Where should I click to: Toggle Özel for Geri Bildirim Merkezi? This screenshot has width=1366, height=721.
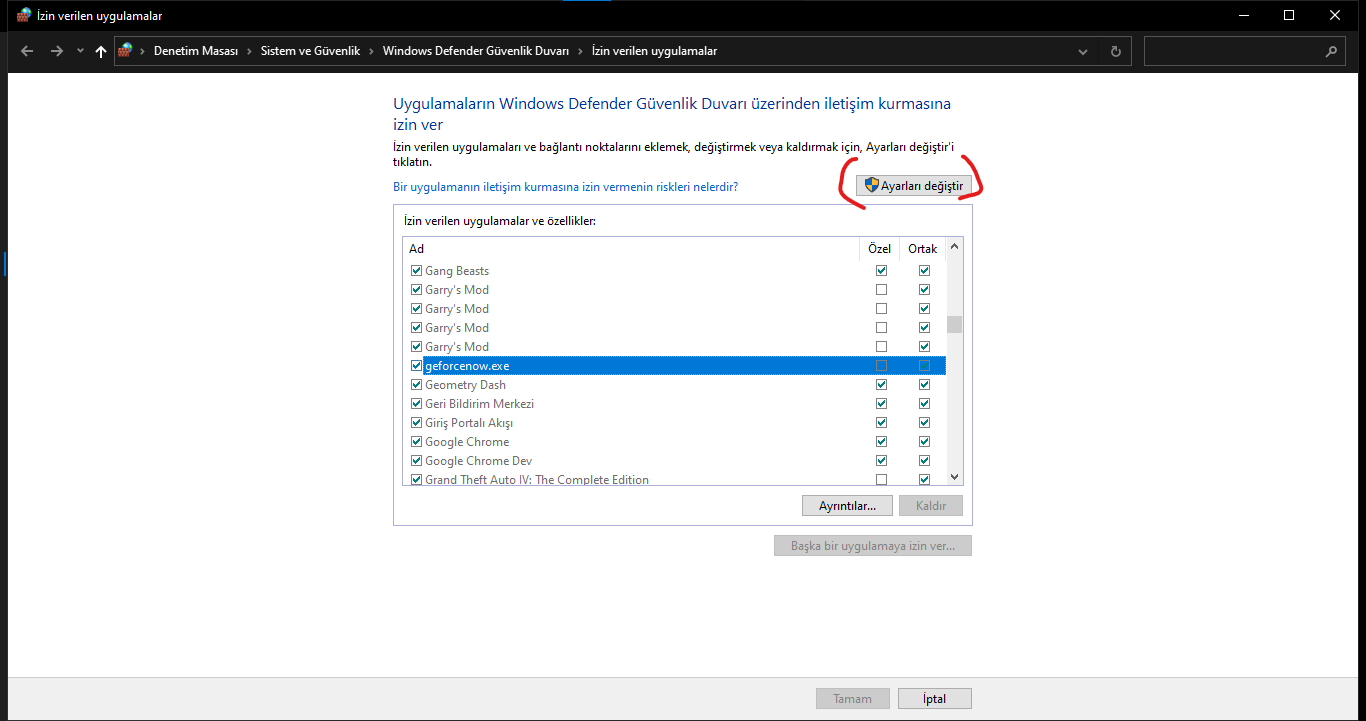[881, 404]
